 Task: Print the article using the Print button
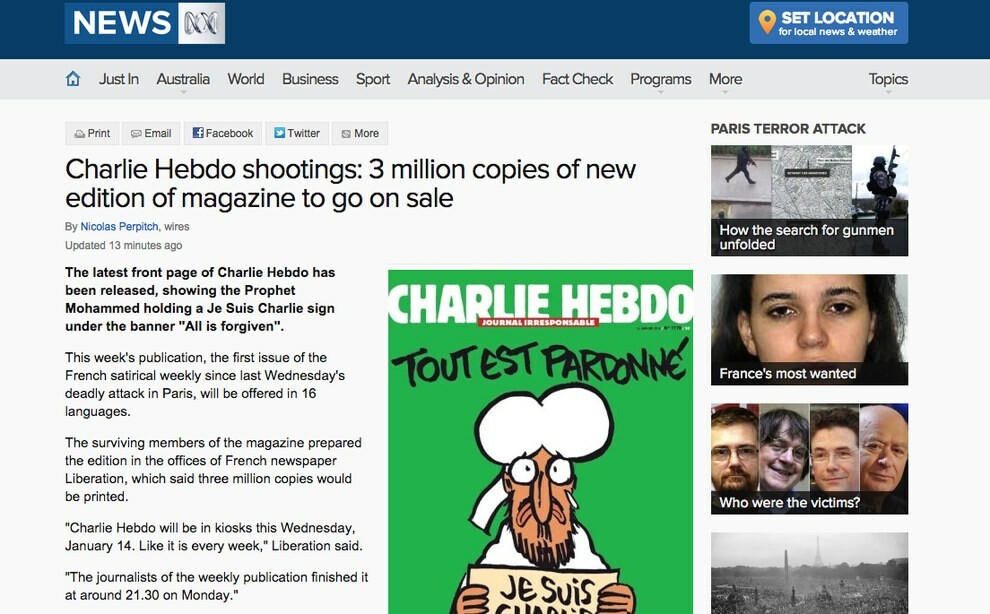pyautogui.click(x=92, y=133)
